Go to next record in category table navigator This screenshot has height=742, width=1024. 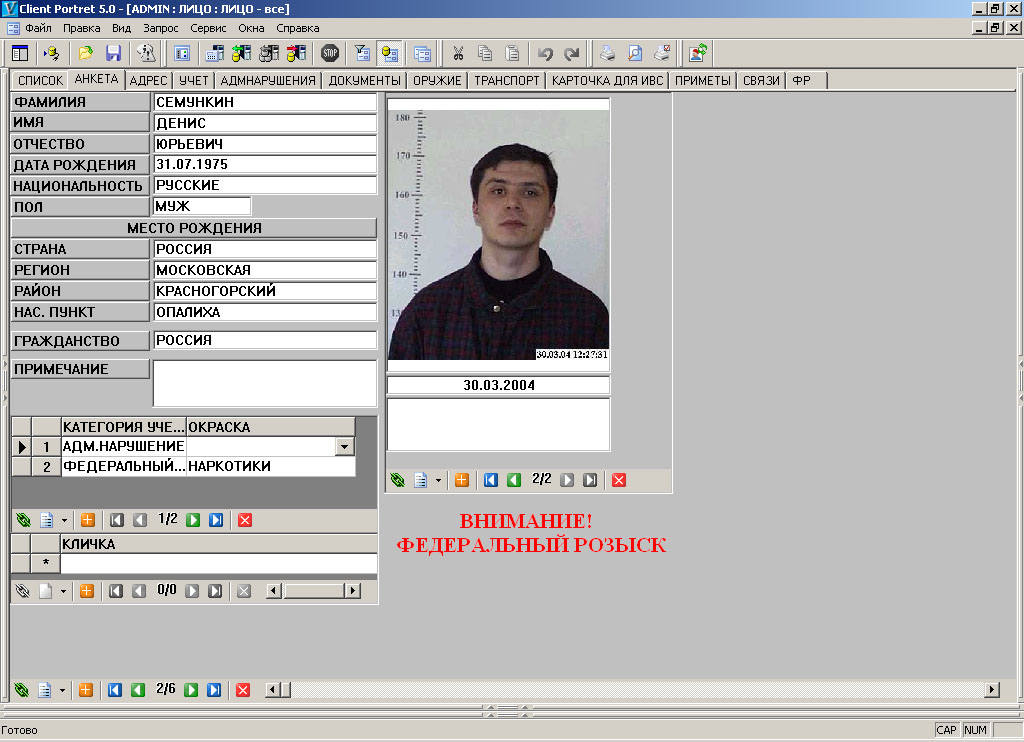pos(193,520)
